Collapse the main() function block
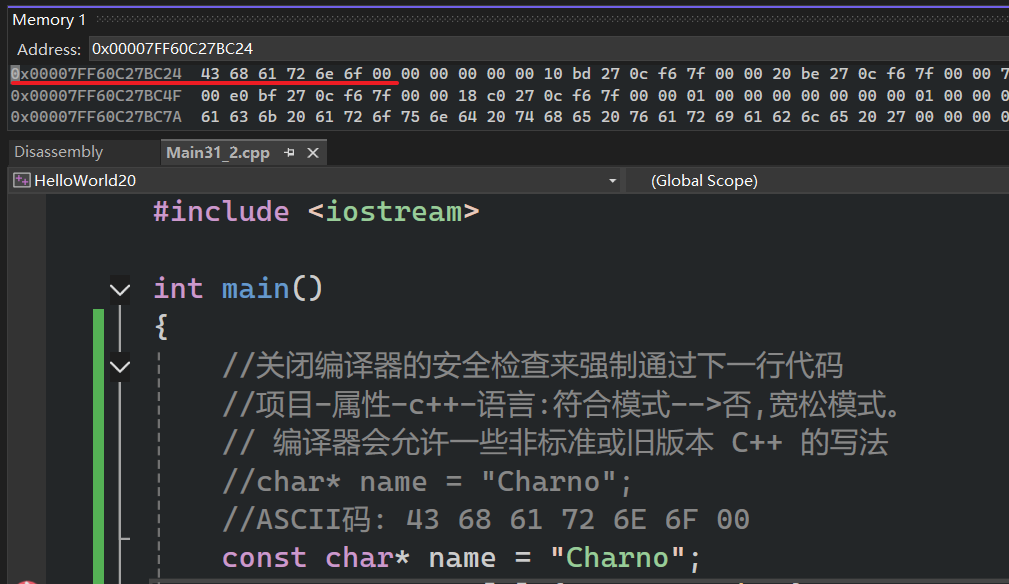The width and height of the screenshot is (1009, 584). coord(119,290)
